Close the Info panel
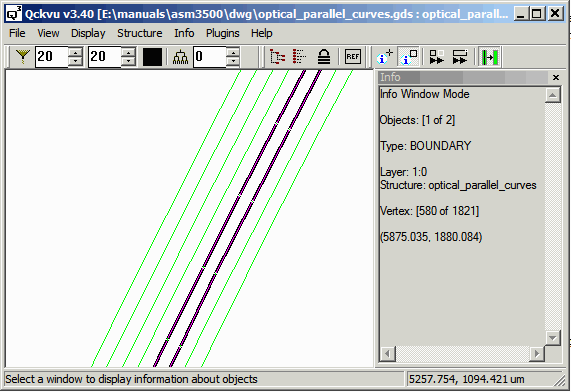This screenshot has width=571, height=392. pyautogui.click(x=556, y=77)
